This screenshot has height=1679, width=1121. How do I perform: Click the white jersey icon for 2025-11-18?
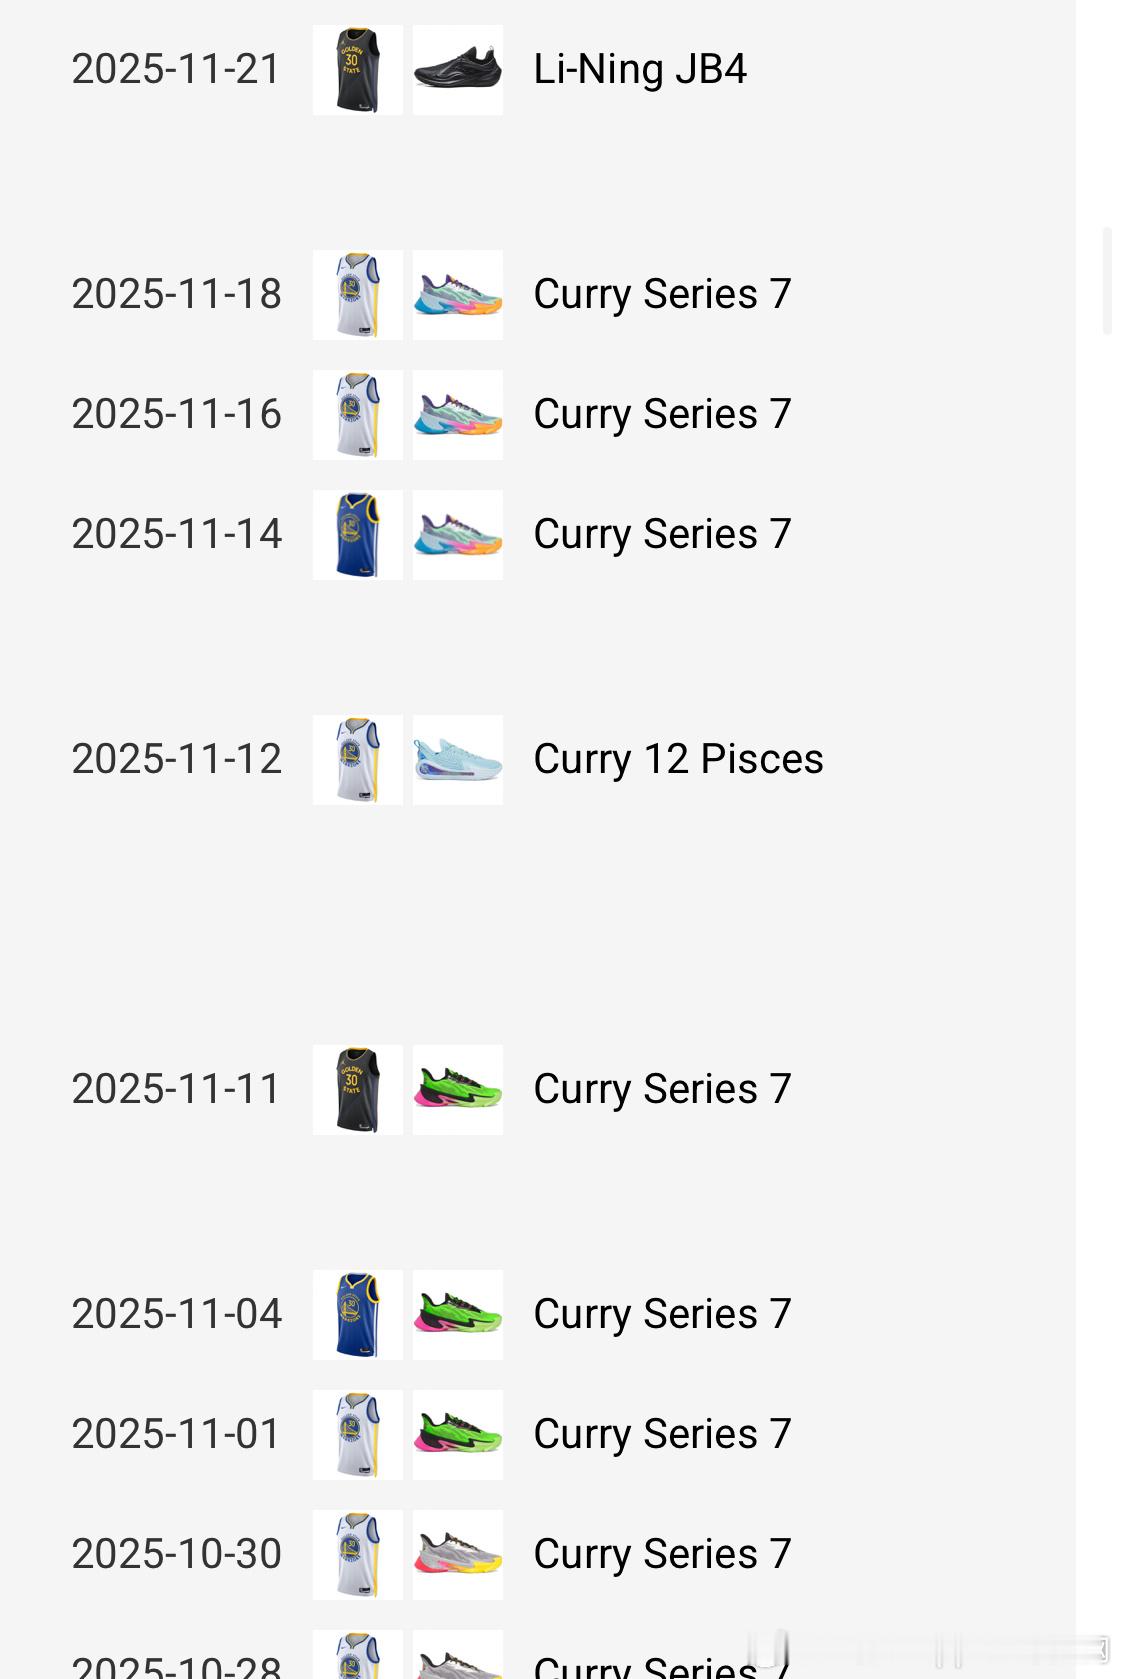pos(357,295)
